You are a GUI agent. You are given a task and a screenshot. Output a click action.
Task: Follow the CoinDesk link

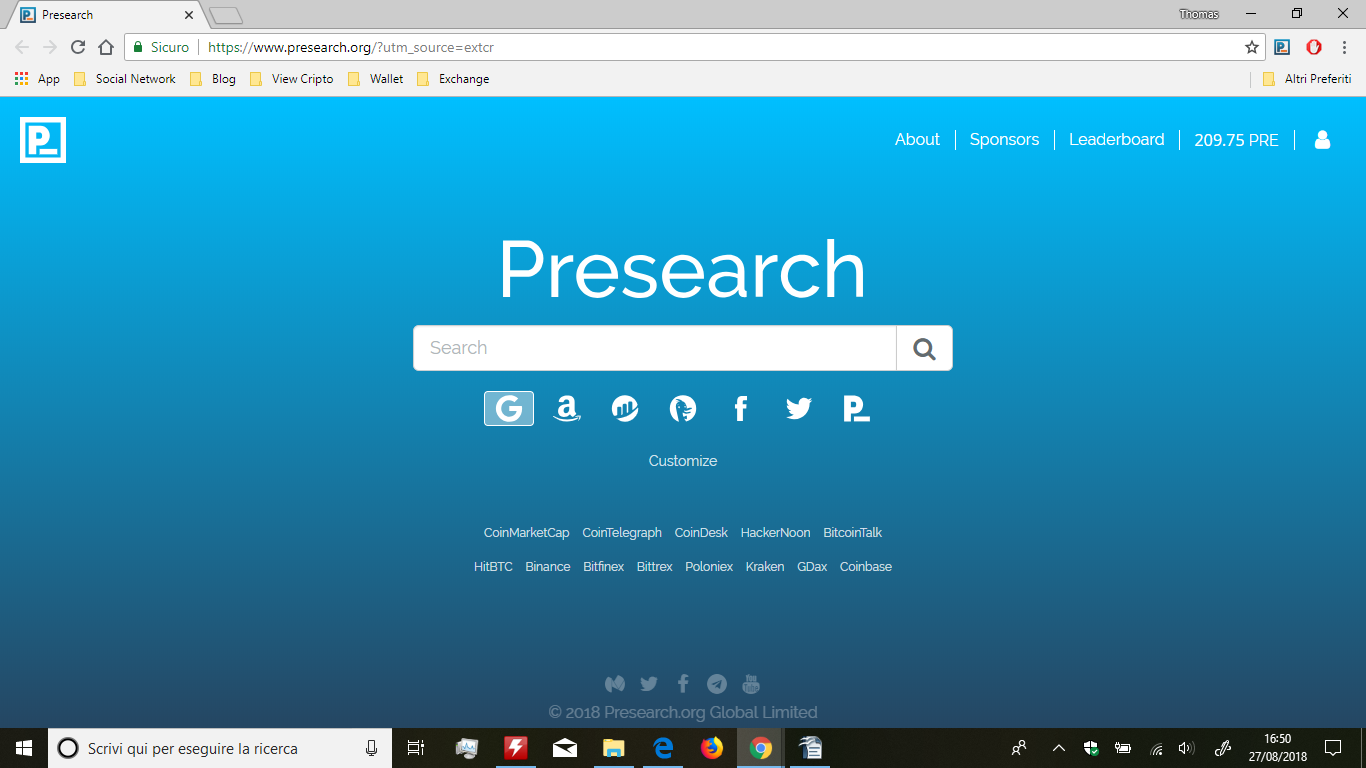point(700,532)
